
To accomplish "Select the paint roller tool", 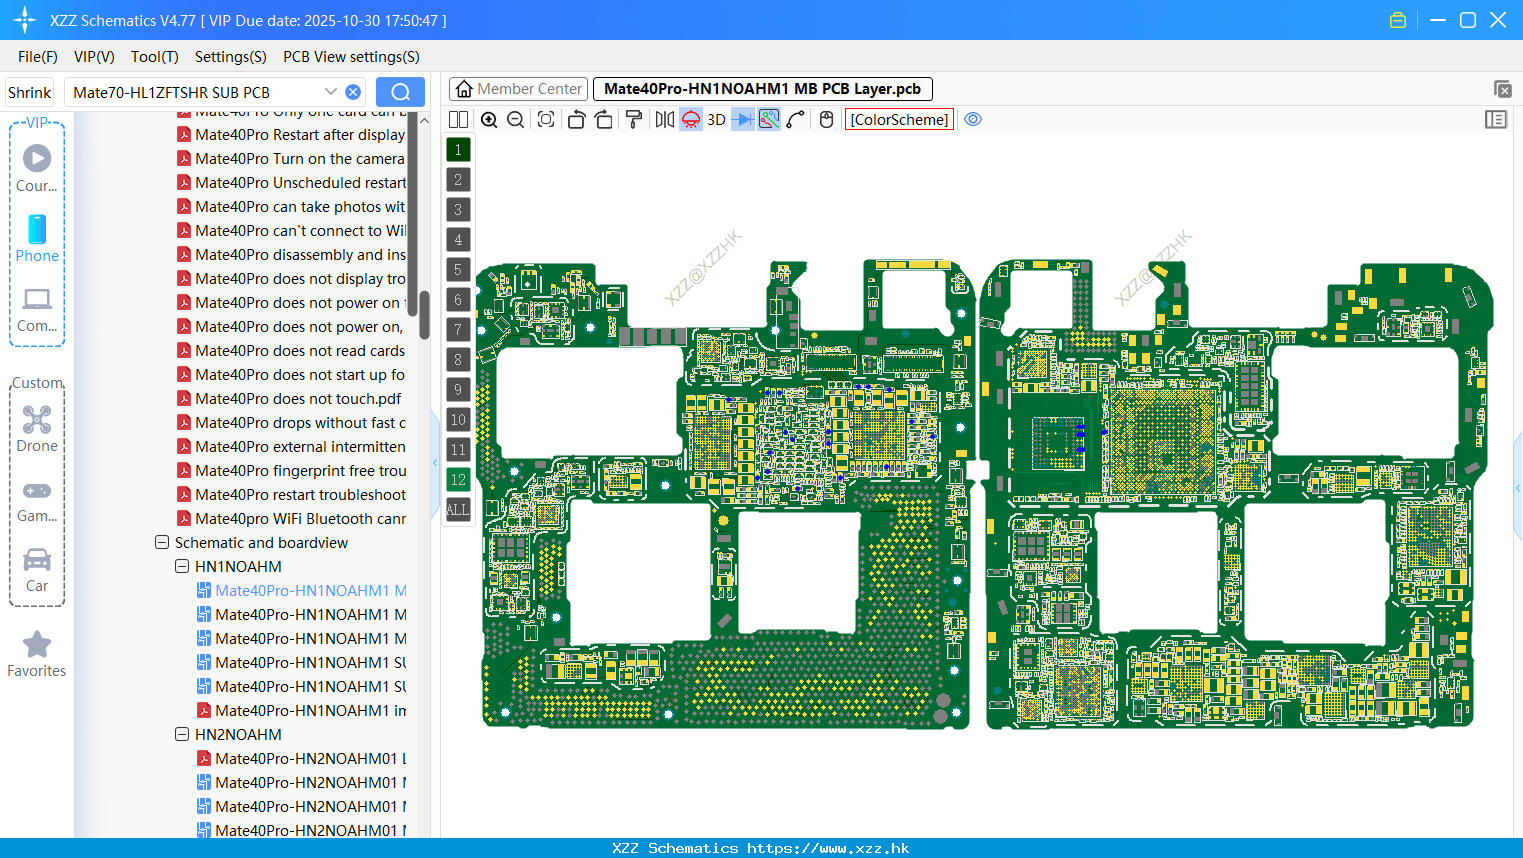I will (x=634, y=119).
